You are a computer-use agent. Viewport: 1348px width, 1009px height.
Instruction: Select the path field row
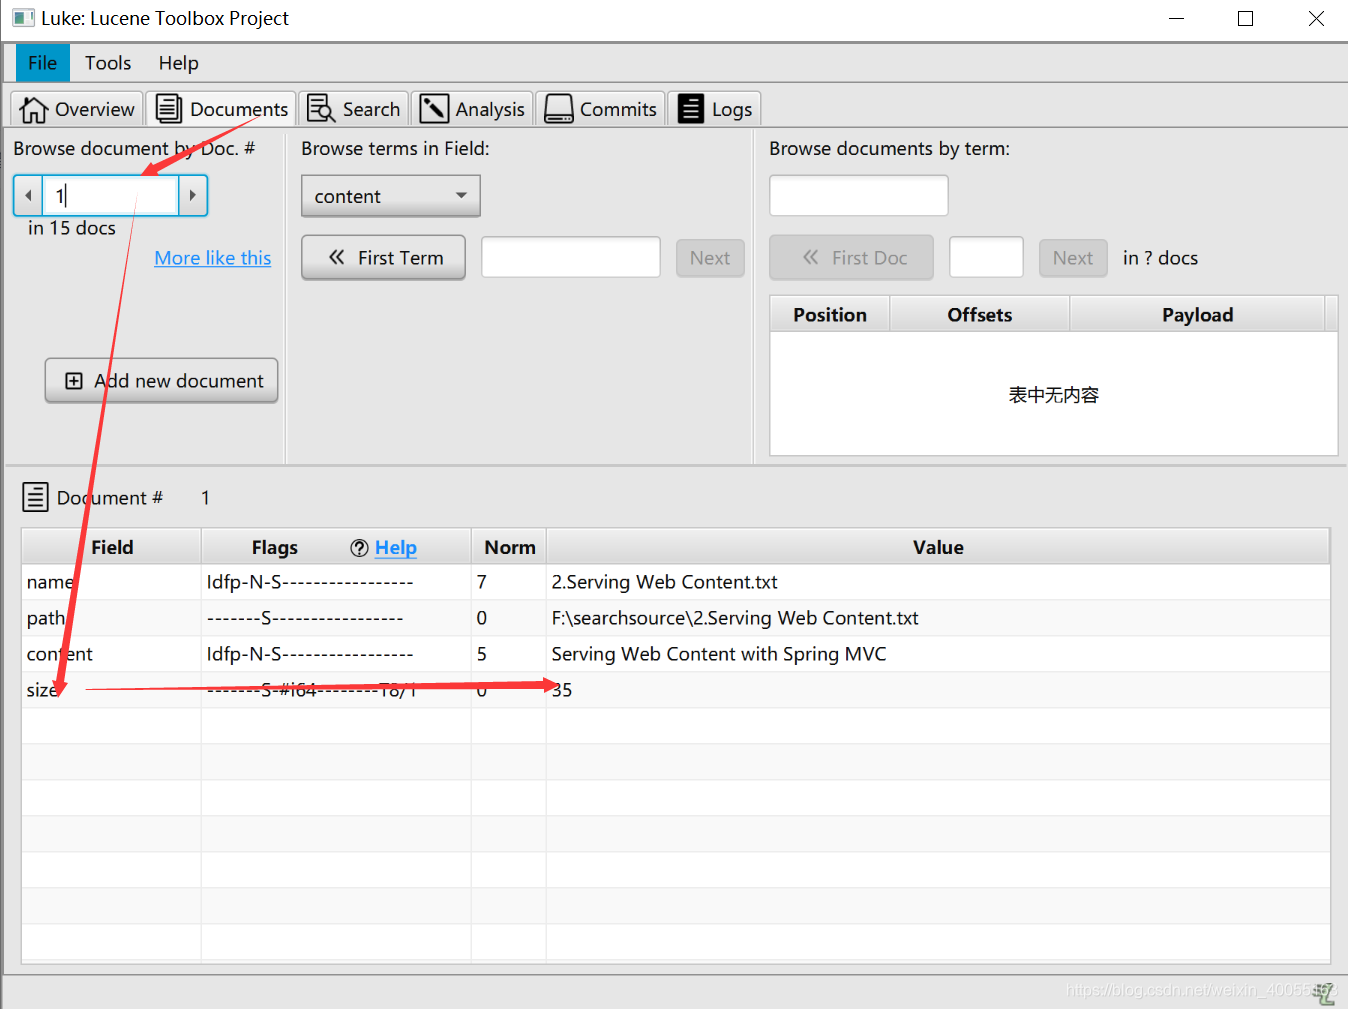tap(676, 618)
